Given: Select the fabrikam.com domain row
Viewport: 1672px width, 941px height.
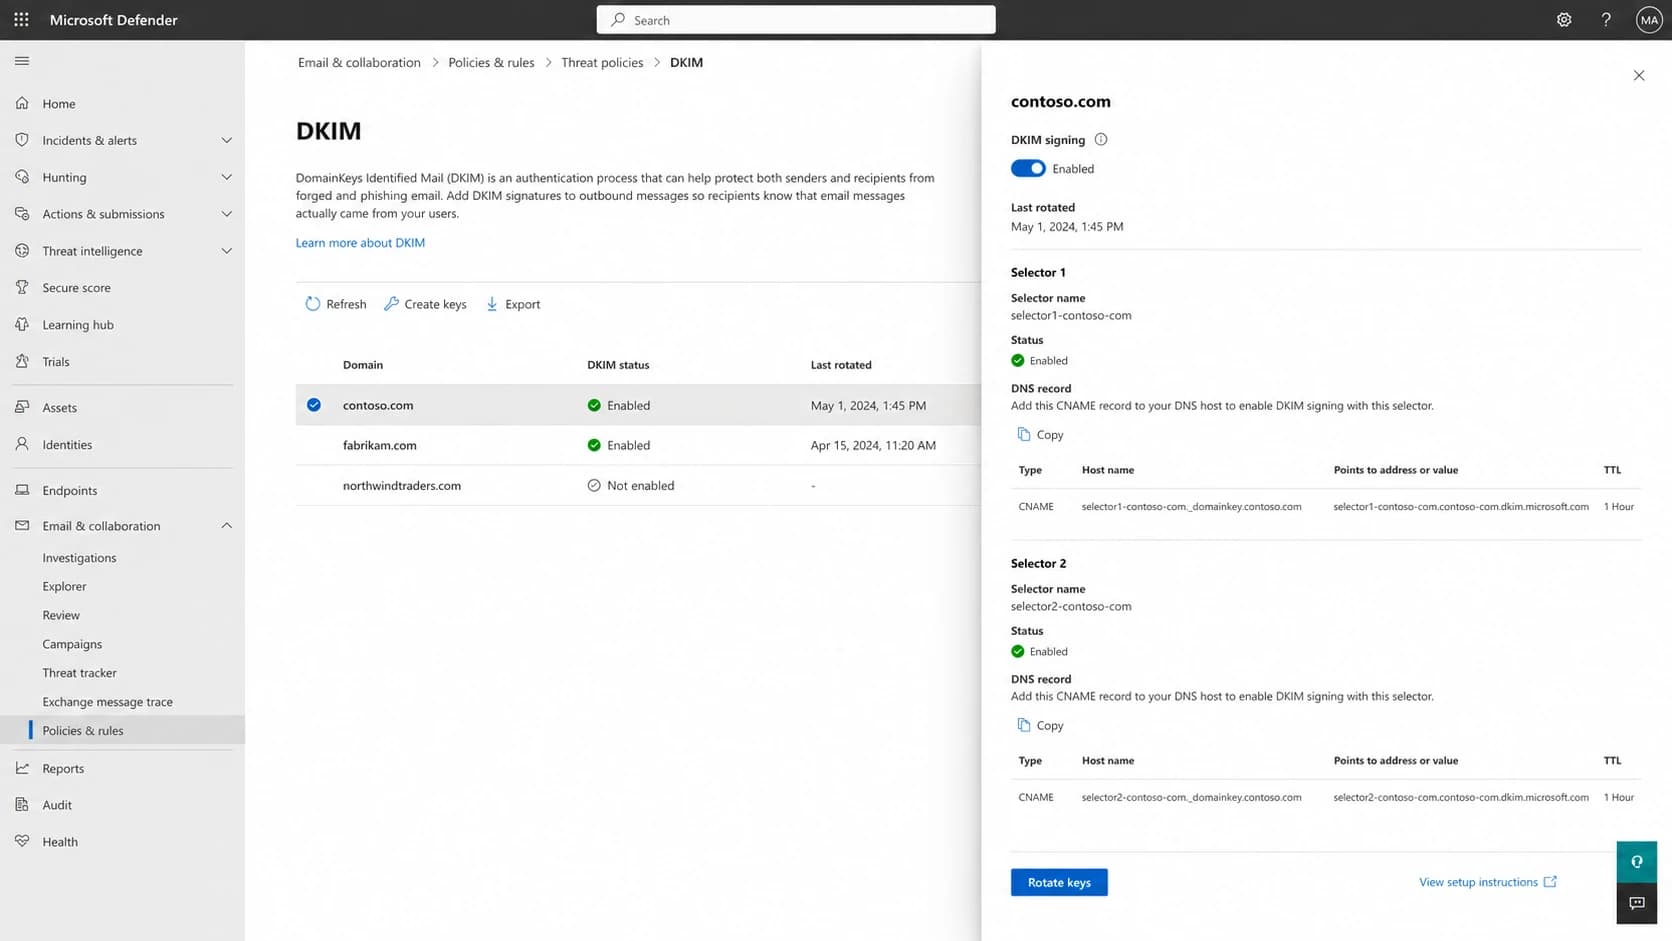Looking at the screenshot, I should point(638,445).
